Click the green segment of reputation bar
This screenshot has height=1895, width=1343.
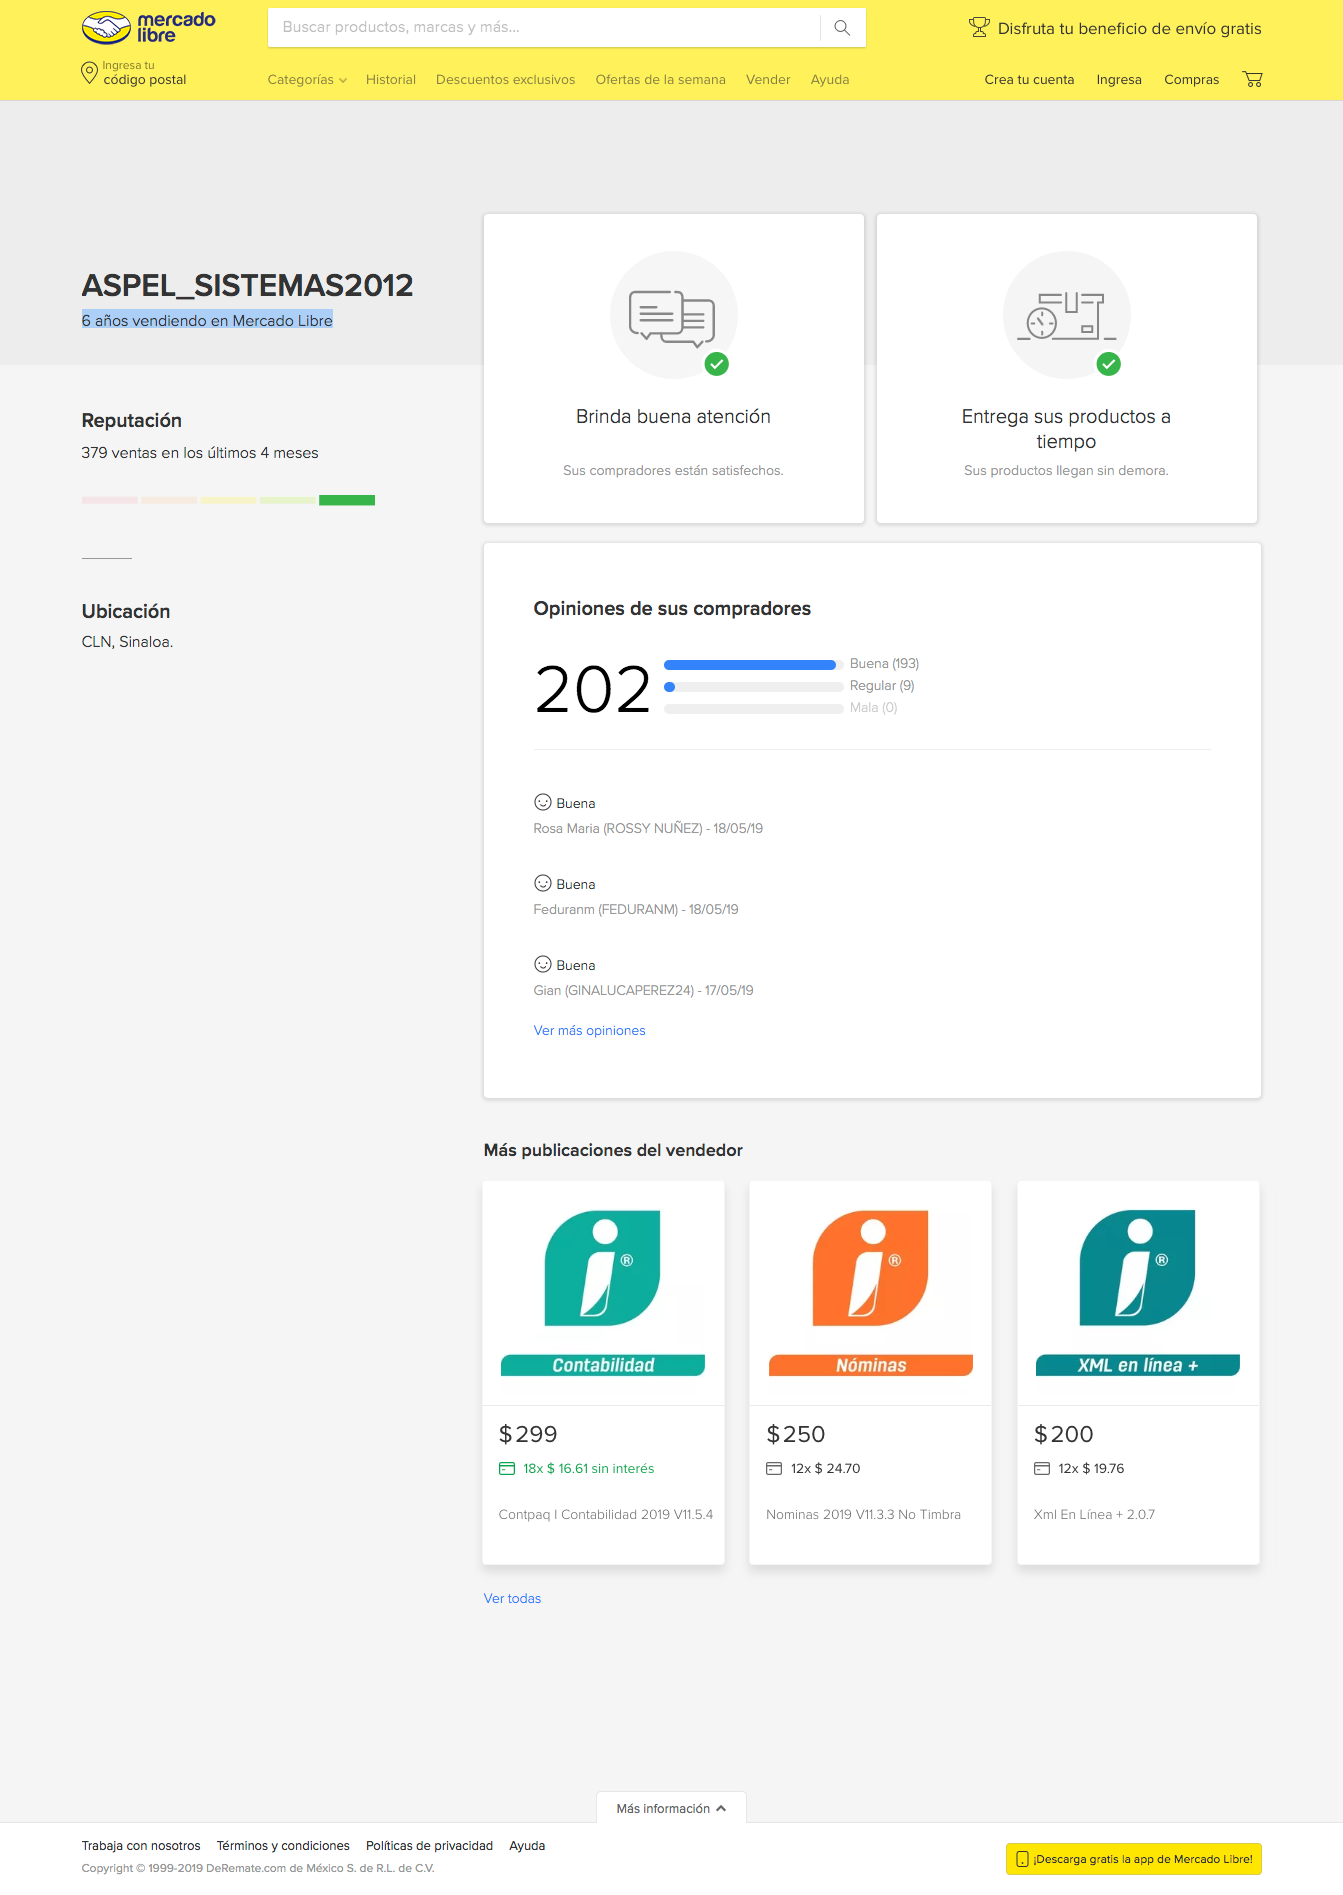click(x=347, y=500)
